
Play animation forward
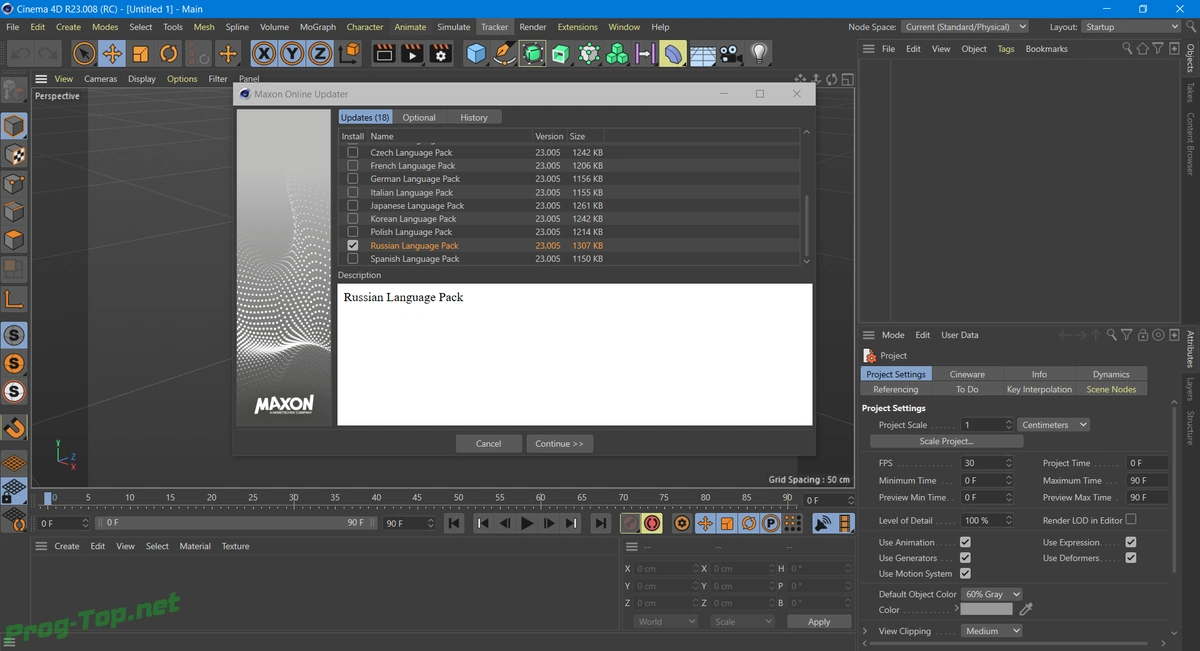527,523
